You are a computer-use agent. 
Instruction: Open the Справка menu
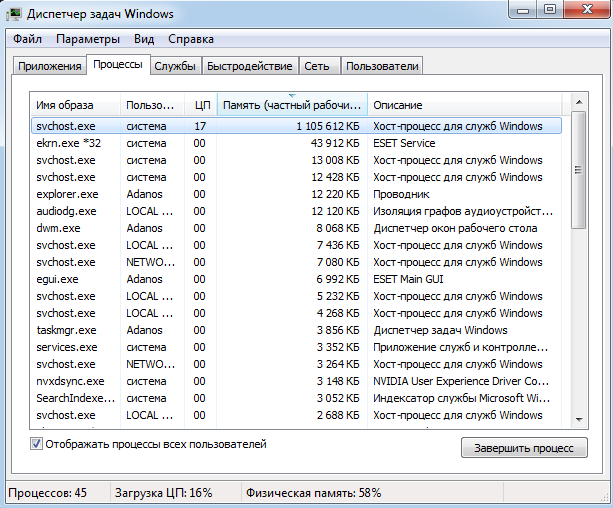190,40
